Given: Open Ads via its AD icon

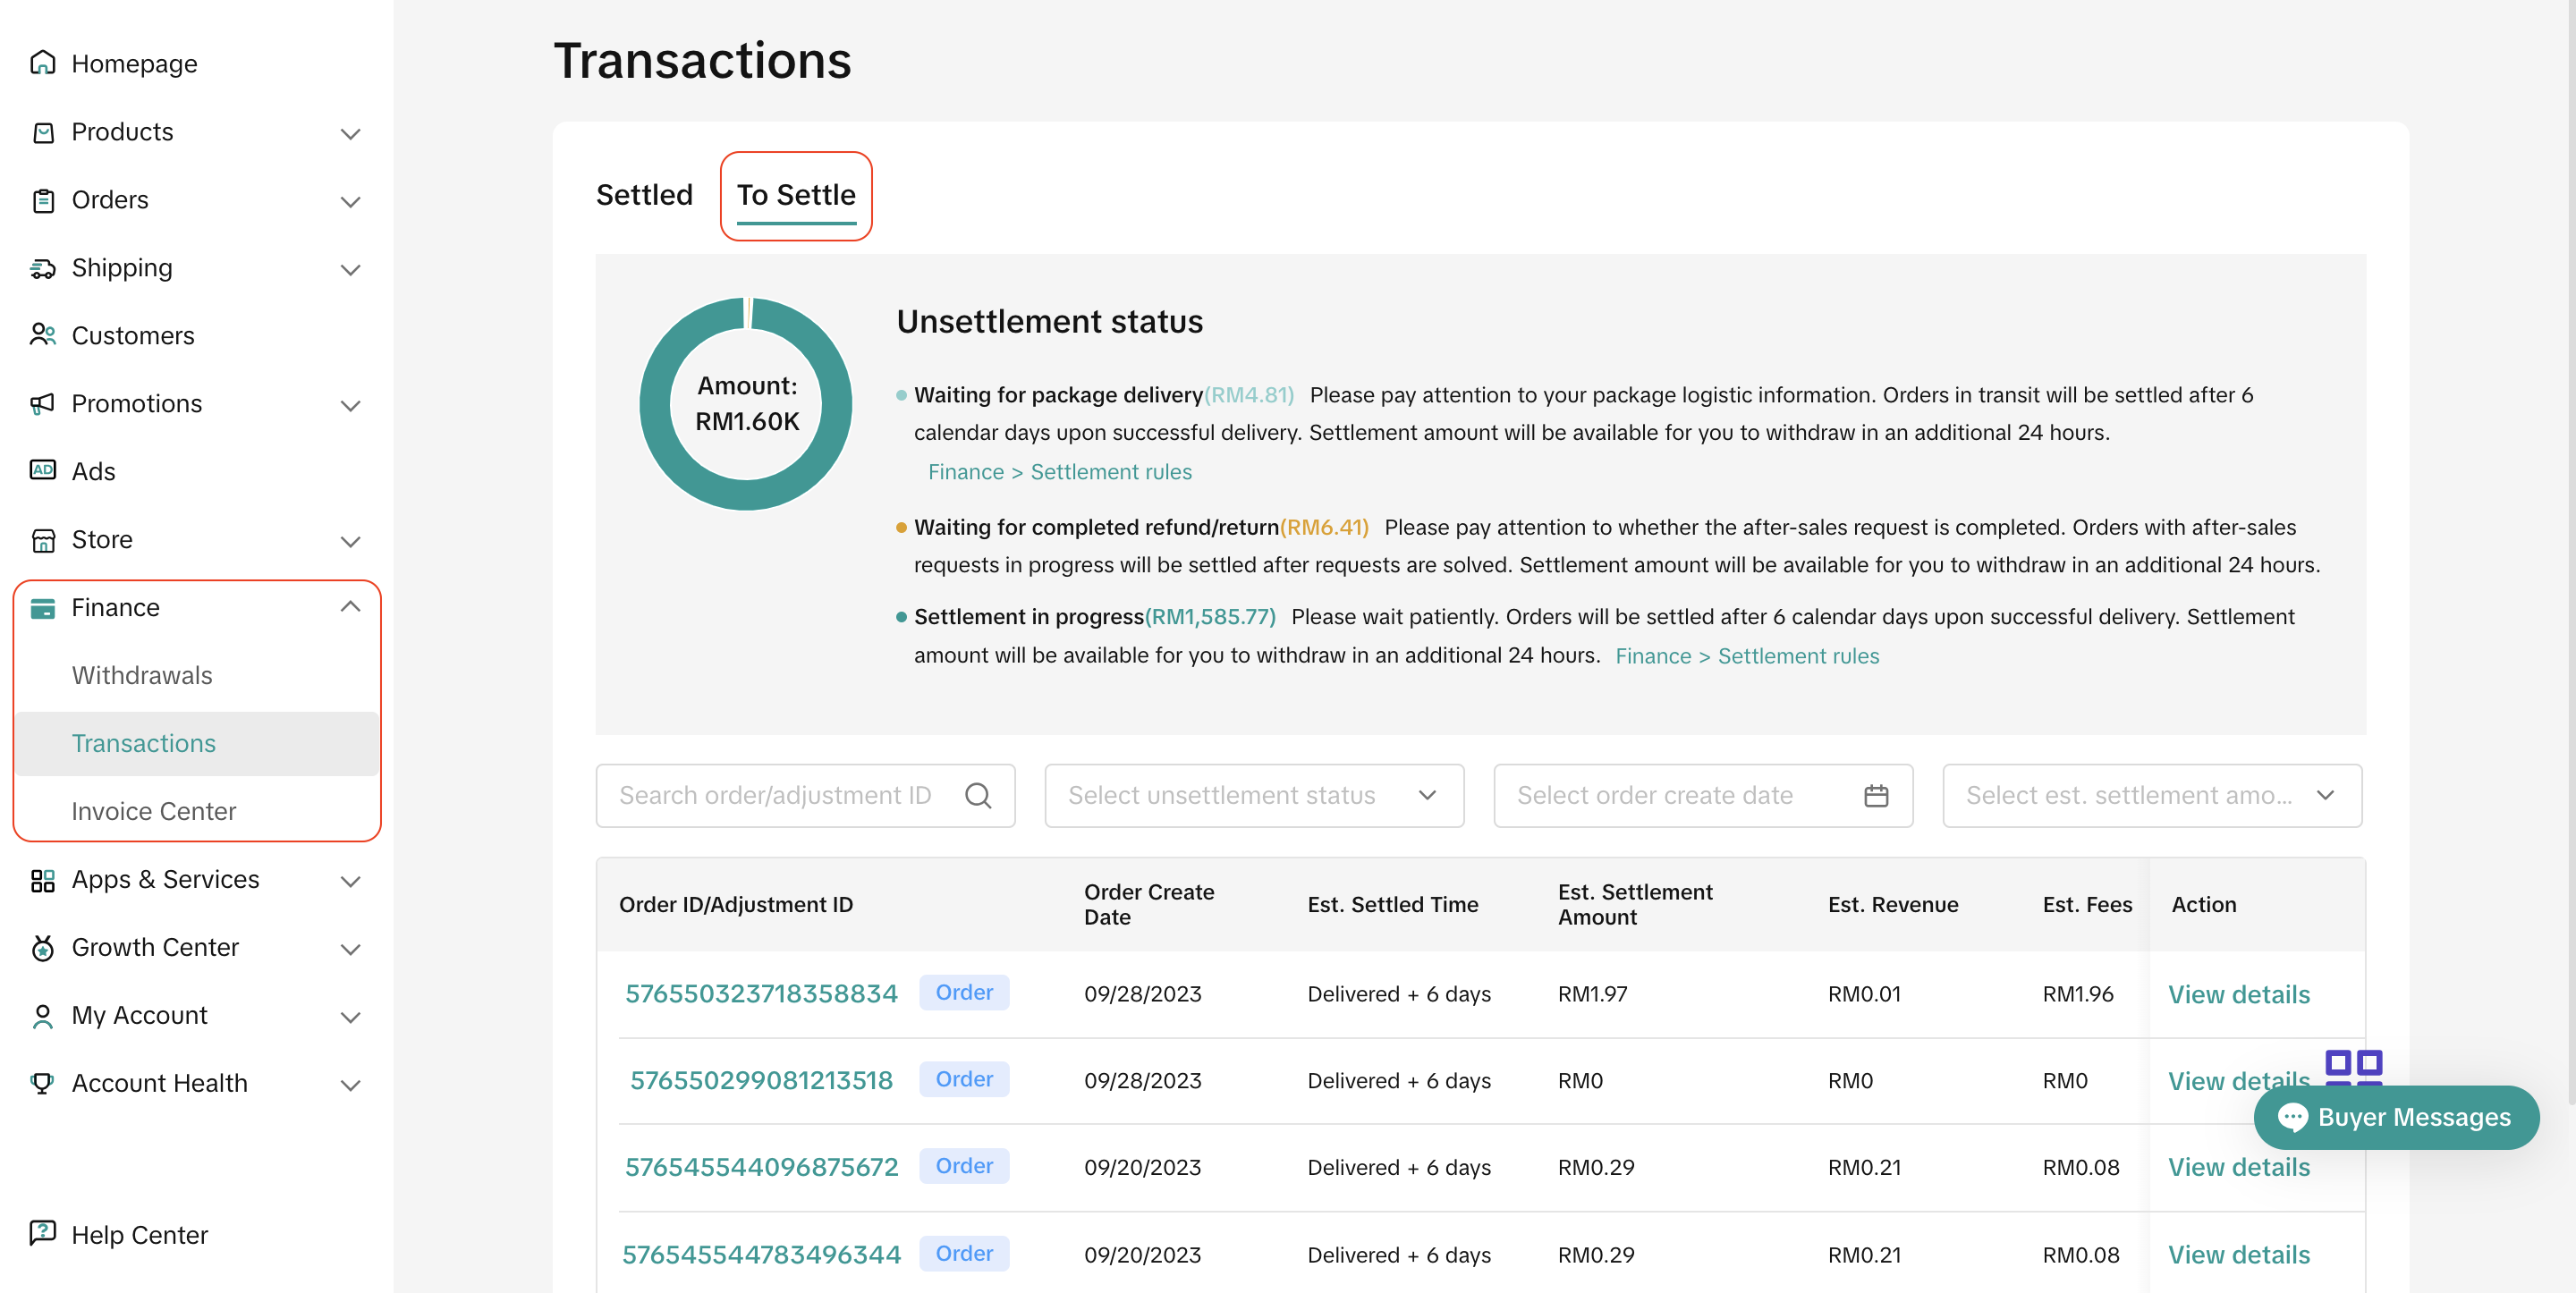Looking at the screenshot, I should click(x=42, y=470).
